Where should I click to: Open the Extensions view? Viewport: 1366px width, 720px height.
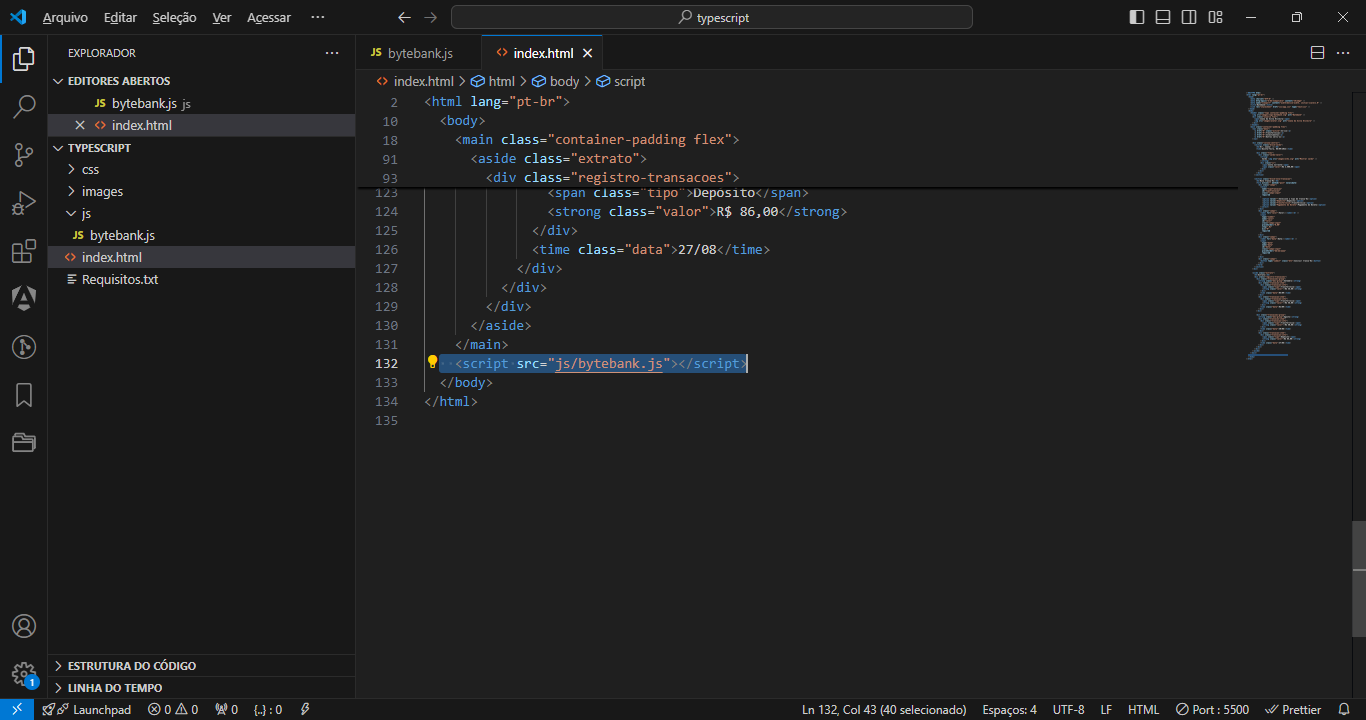[24, 251]
